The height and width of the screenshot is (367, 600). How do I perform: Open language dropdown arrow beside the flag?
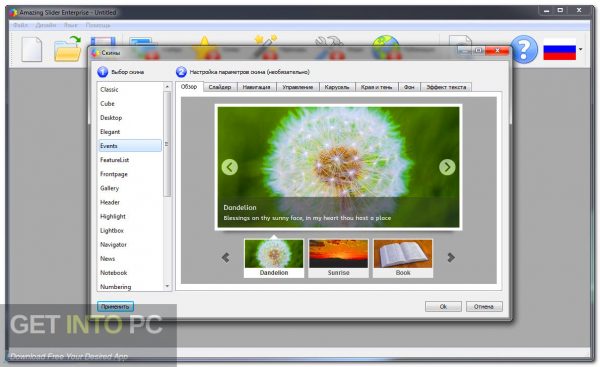(580, 49)
